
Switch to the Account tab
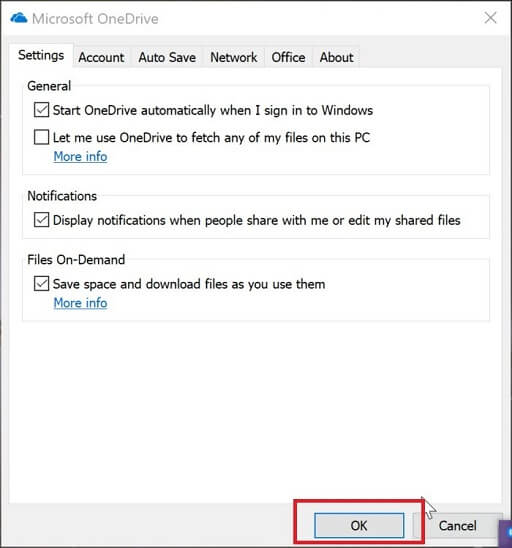[x=101, y=57]
